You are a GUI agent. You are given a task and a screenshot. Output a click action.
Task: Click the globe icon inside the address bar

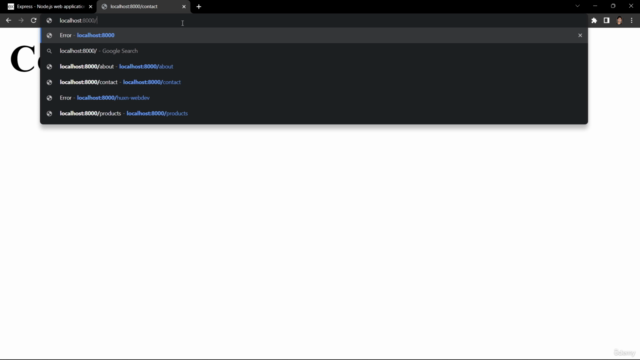pyautogui.click(x=49, y=20)
